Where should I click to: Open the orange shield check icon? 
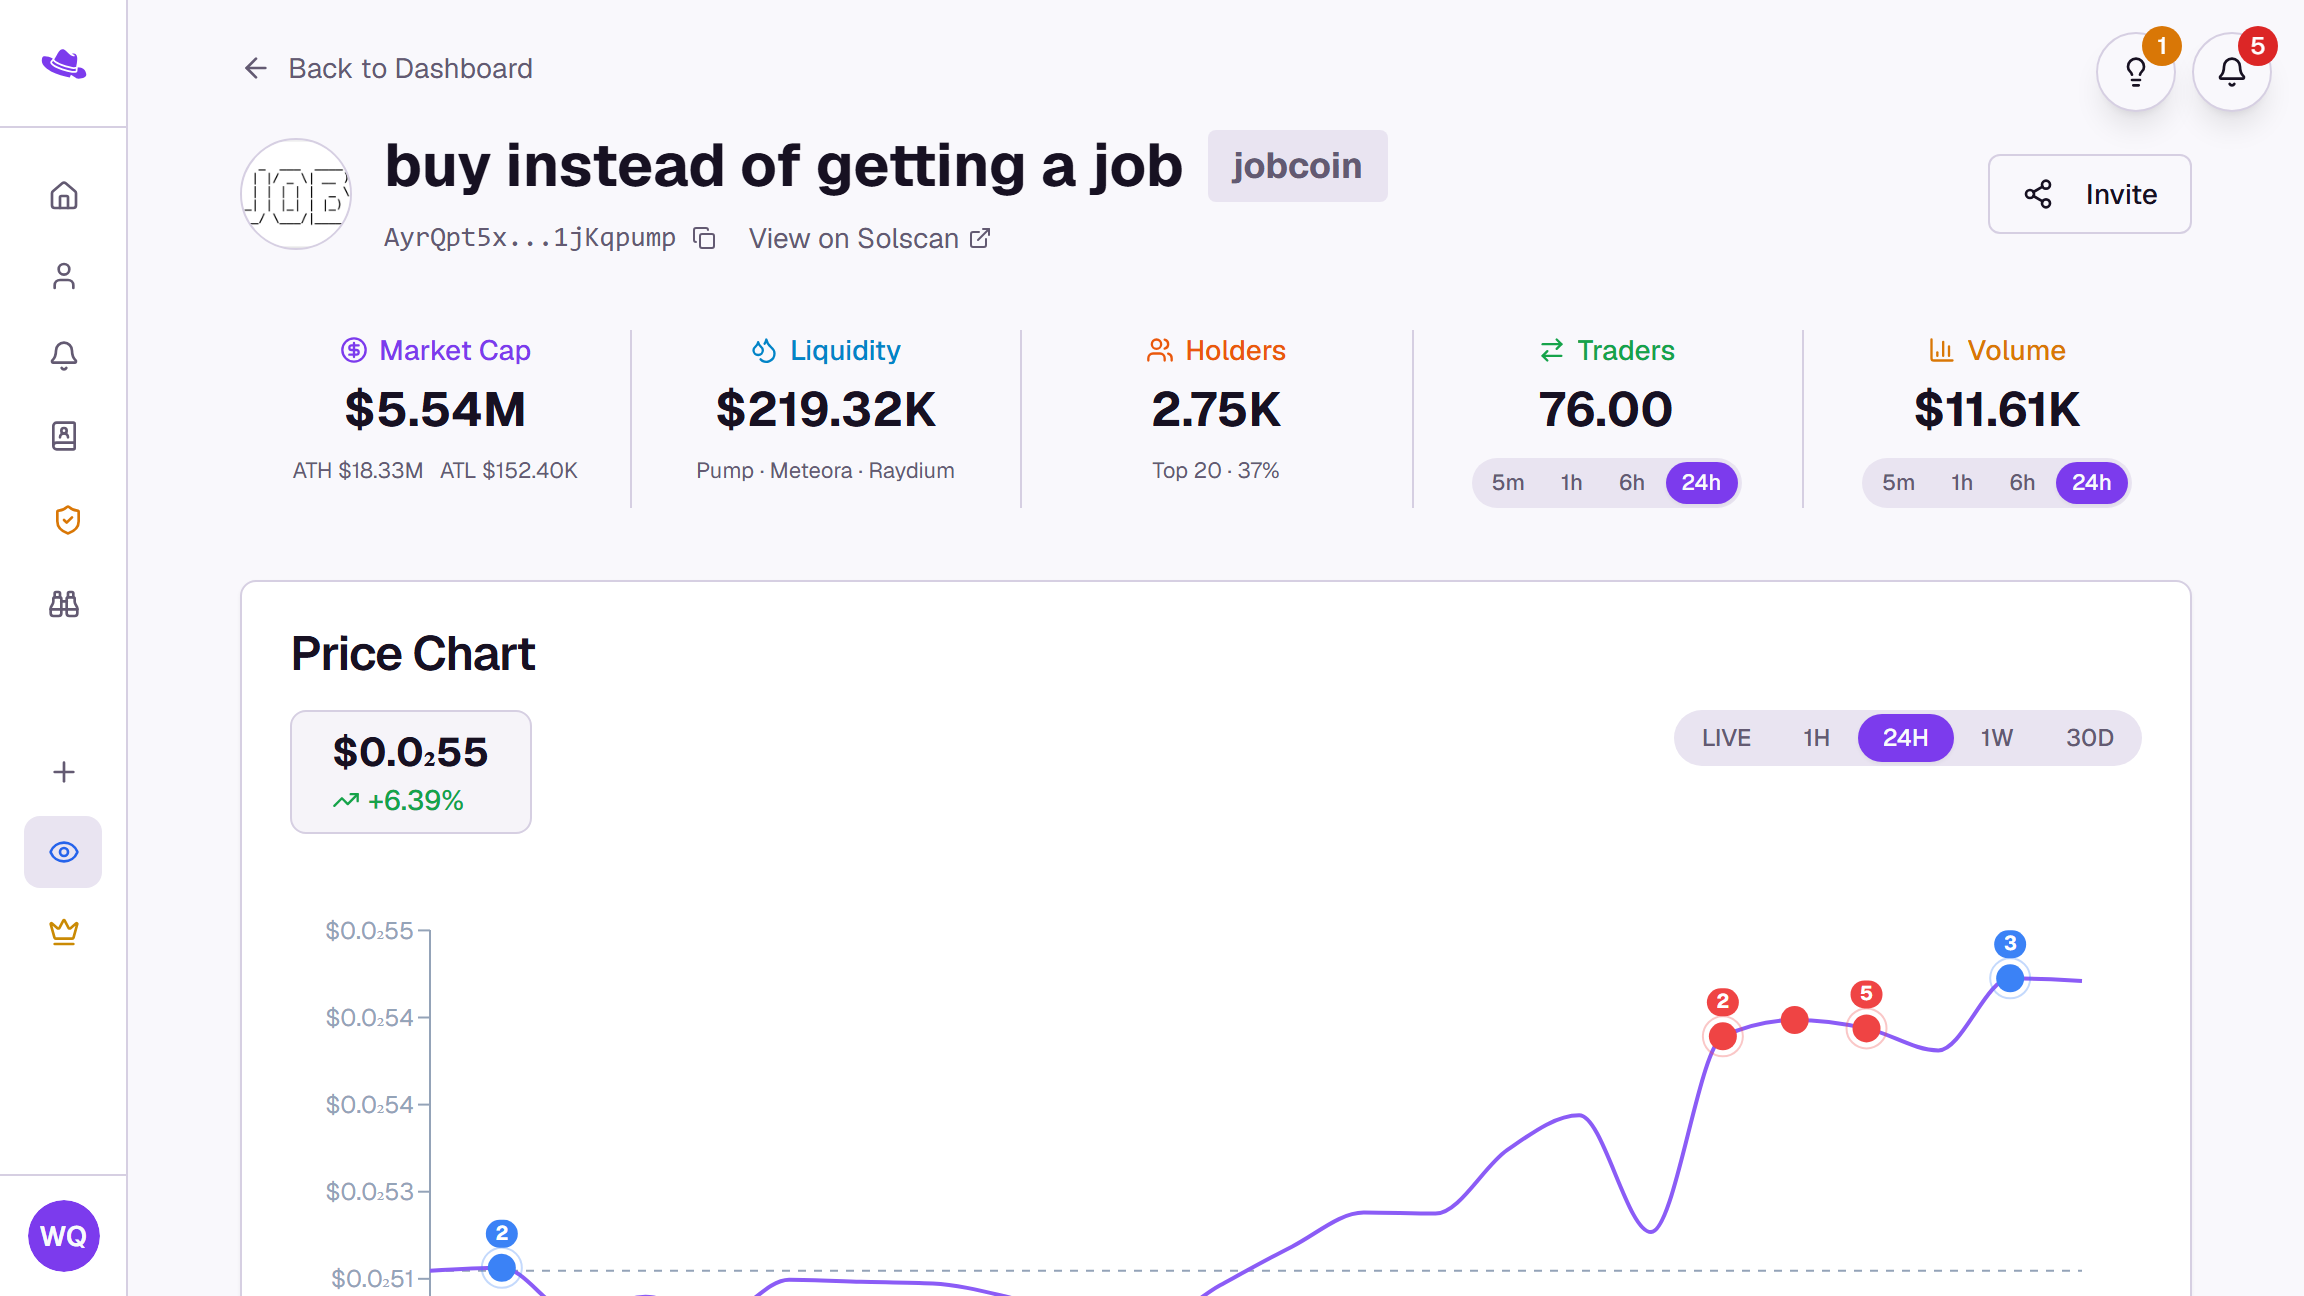[67, 520]
